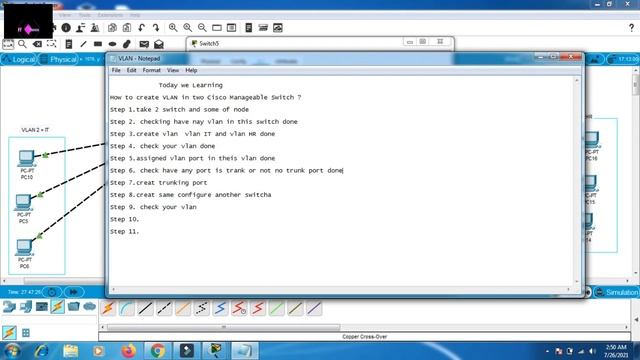Screen dimensions: 640x360
Task: Open the Format menu in Notepad
Action: click(151, 70)
